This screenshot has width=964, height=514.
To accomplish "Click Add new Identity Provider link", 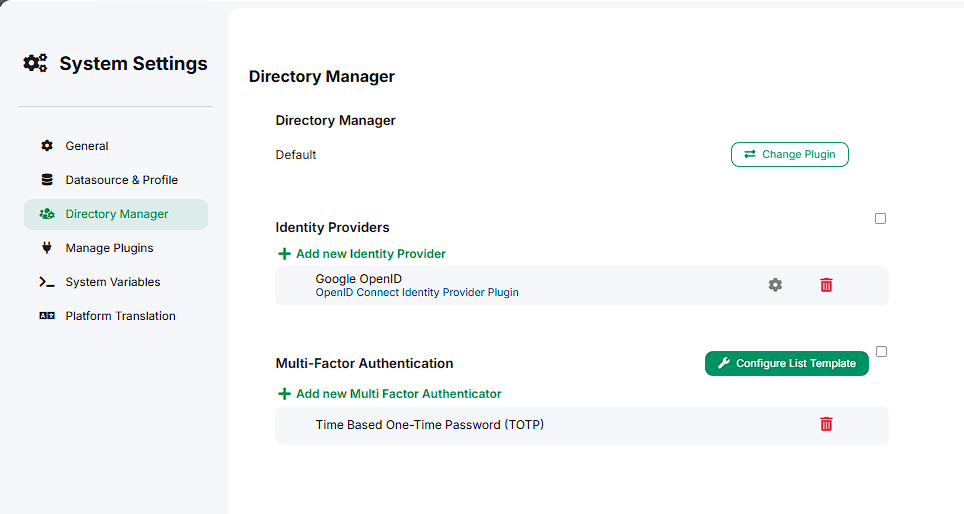I will pyautogui.click(x=371, y=254).
